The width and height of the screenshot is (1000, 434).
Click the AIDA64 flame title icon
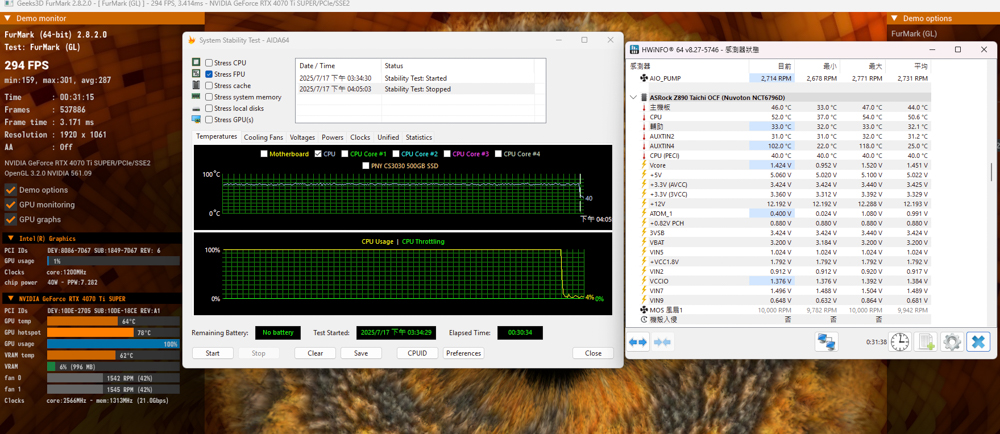point(191,40)
